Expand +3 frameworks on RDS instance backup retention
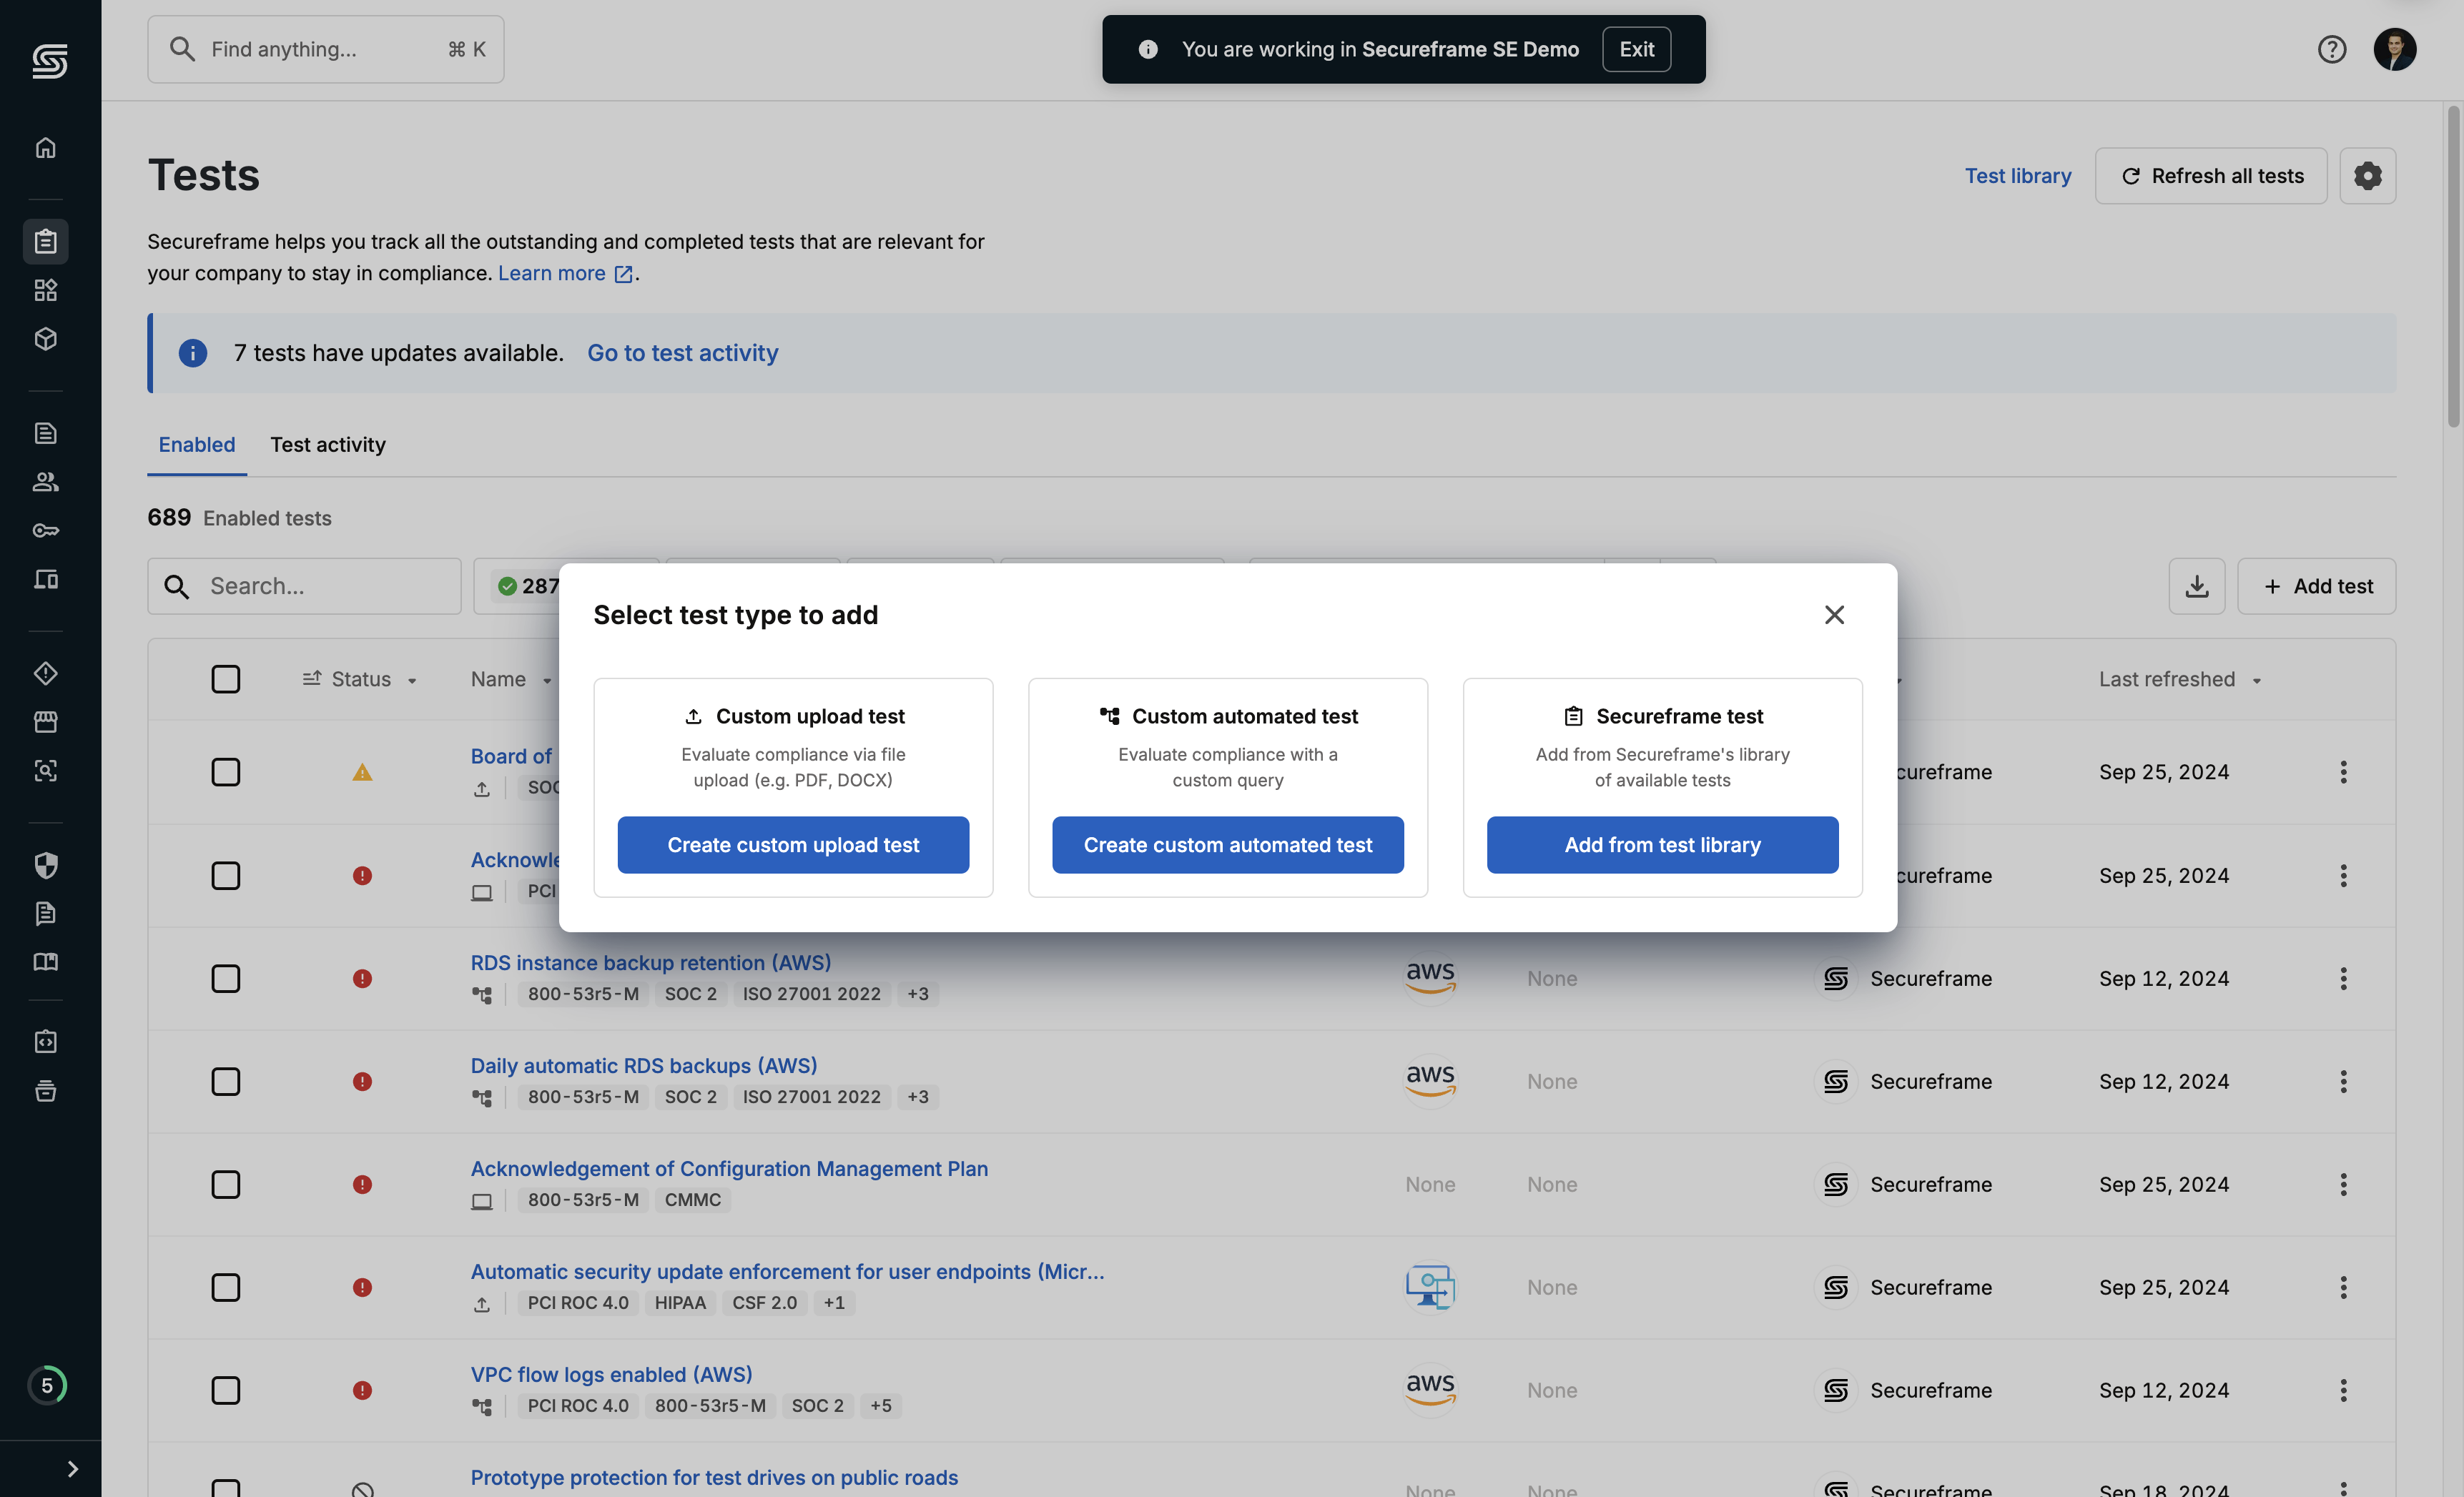Viewport: 2464px width, 1497px height. click(918, 994)
